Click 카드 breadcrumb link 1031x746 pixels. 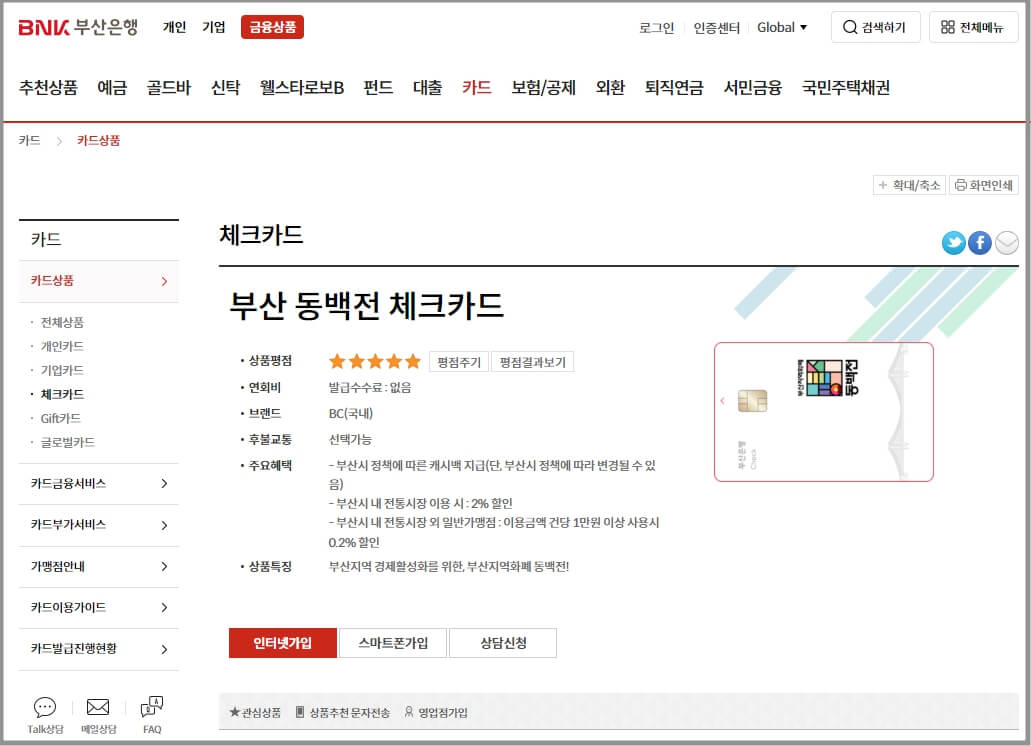point(30,141)
